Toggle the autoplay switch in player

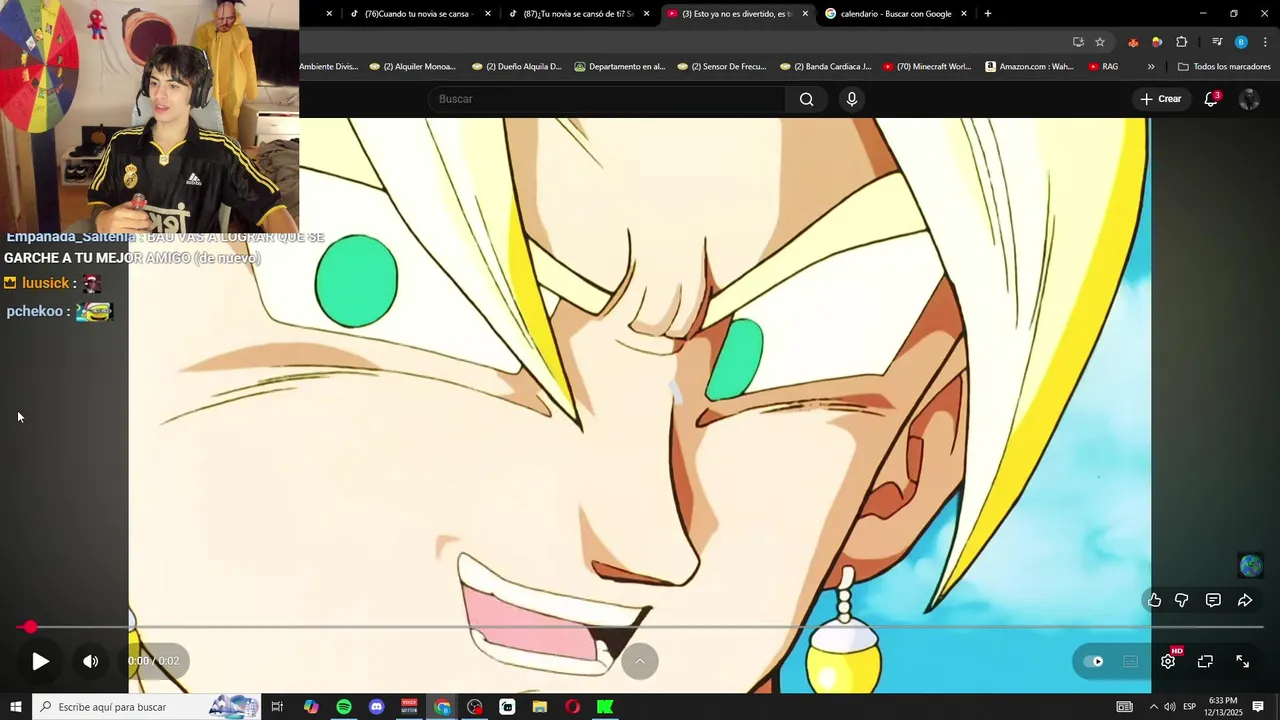click(x=1096, y=661)
